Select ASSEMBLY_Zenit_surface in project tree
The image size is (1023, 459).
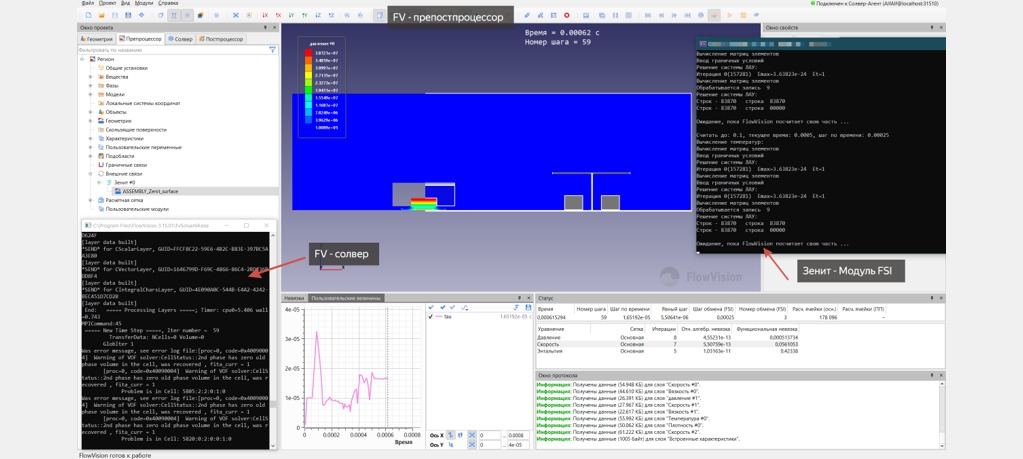(150, 192)
